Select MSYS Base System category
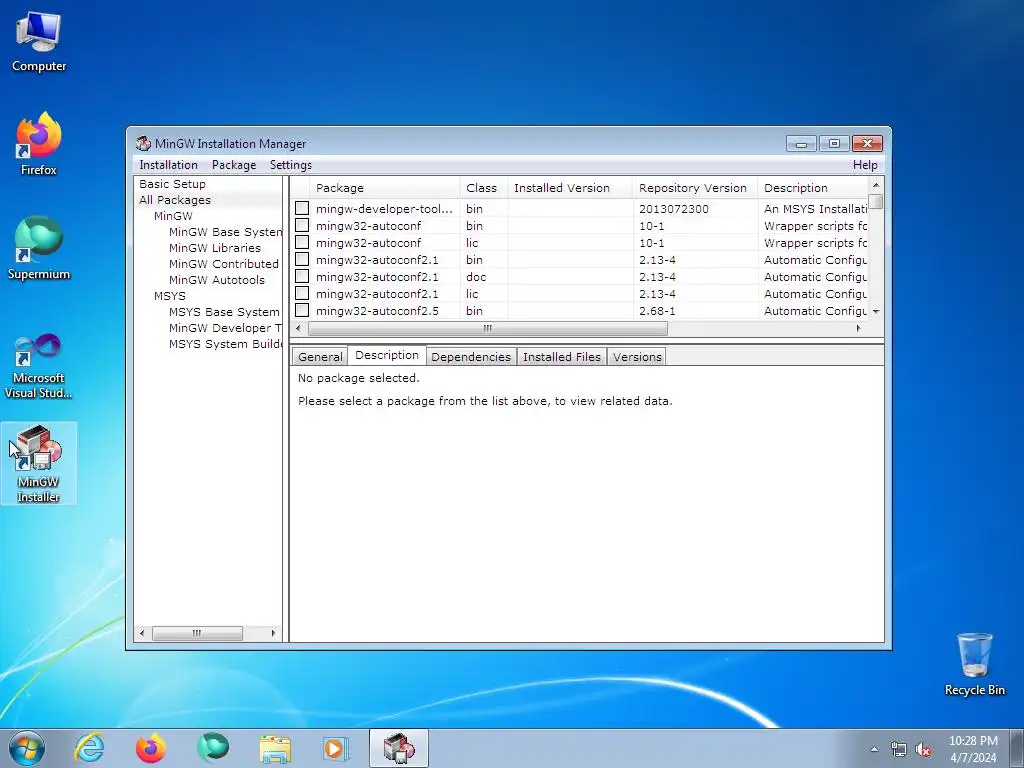Screen dimensions: 1024x768 point(224,312)
